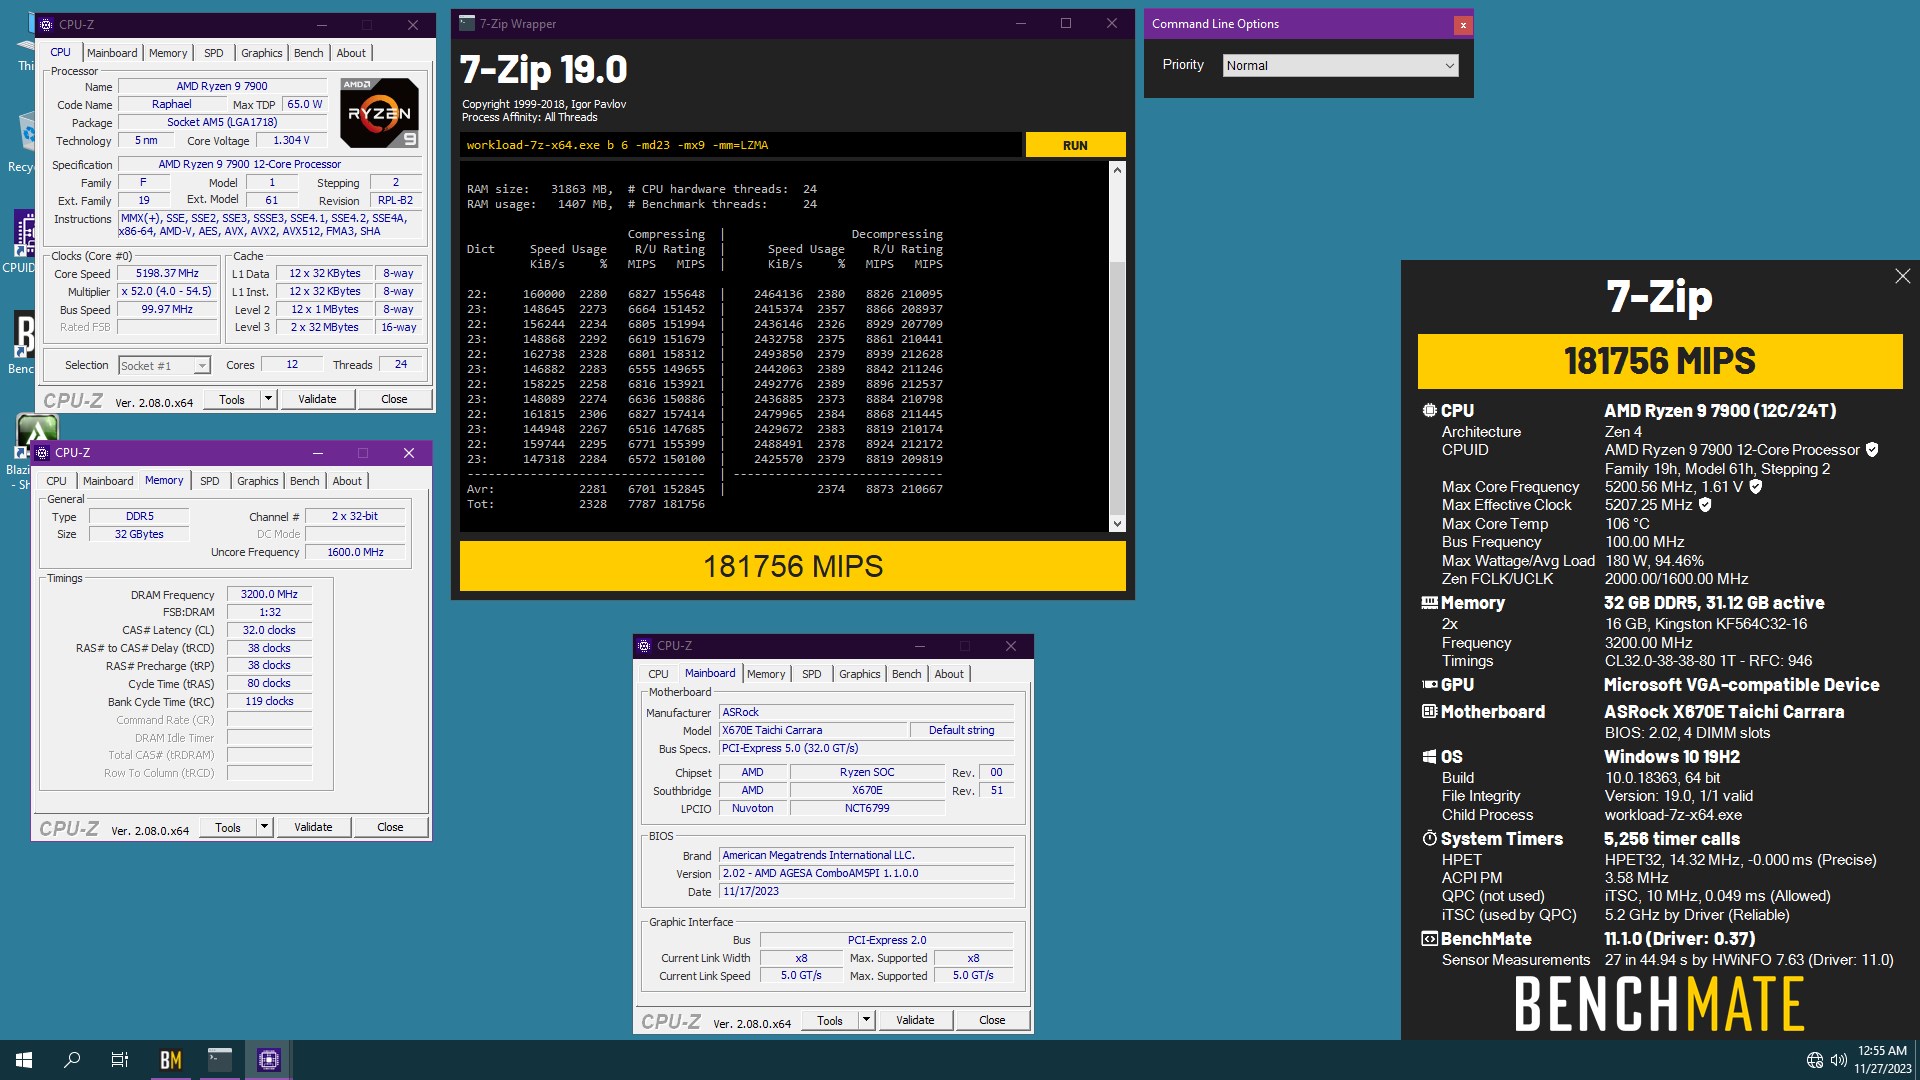1920x1080 pixels.
Task: Click the BenchMate icon in result panel
Action: point(1429,939)
